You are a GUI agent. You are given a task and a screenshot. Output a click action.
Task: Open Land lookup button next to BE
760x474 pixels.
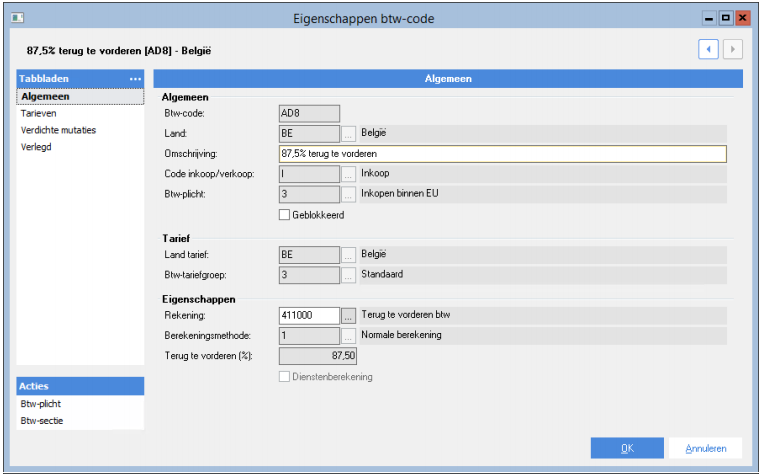point(348,134)
